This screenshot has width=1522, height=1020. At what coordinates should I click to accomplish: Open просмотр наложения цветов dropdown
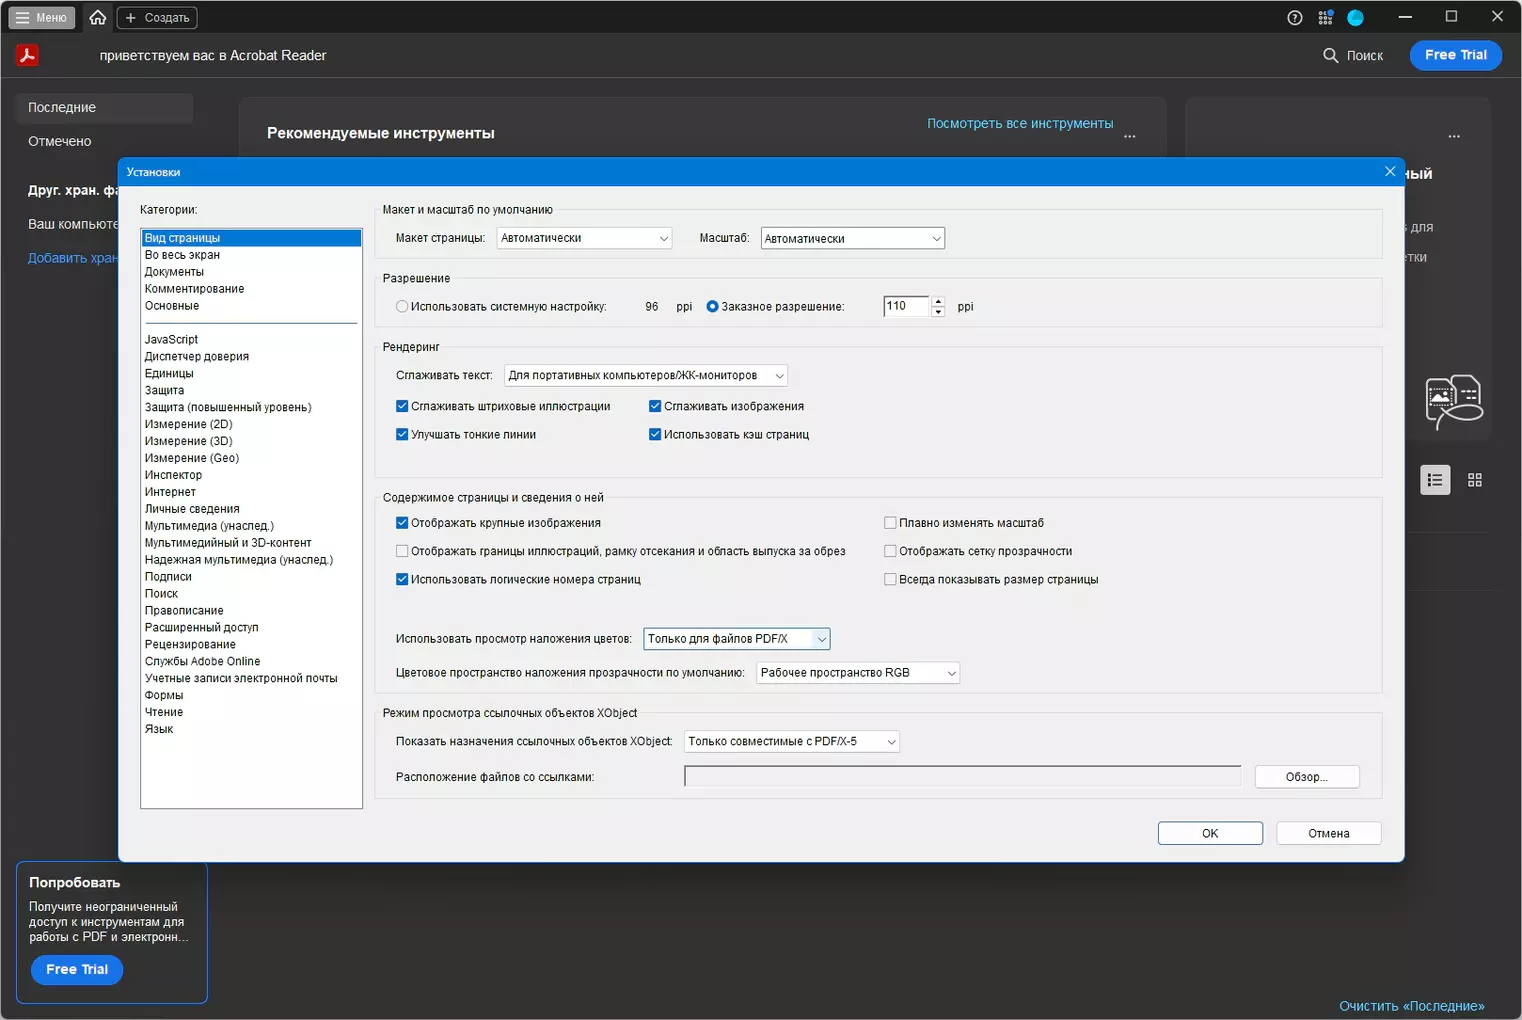point(736,639)
